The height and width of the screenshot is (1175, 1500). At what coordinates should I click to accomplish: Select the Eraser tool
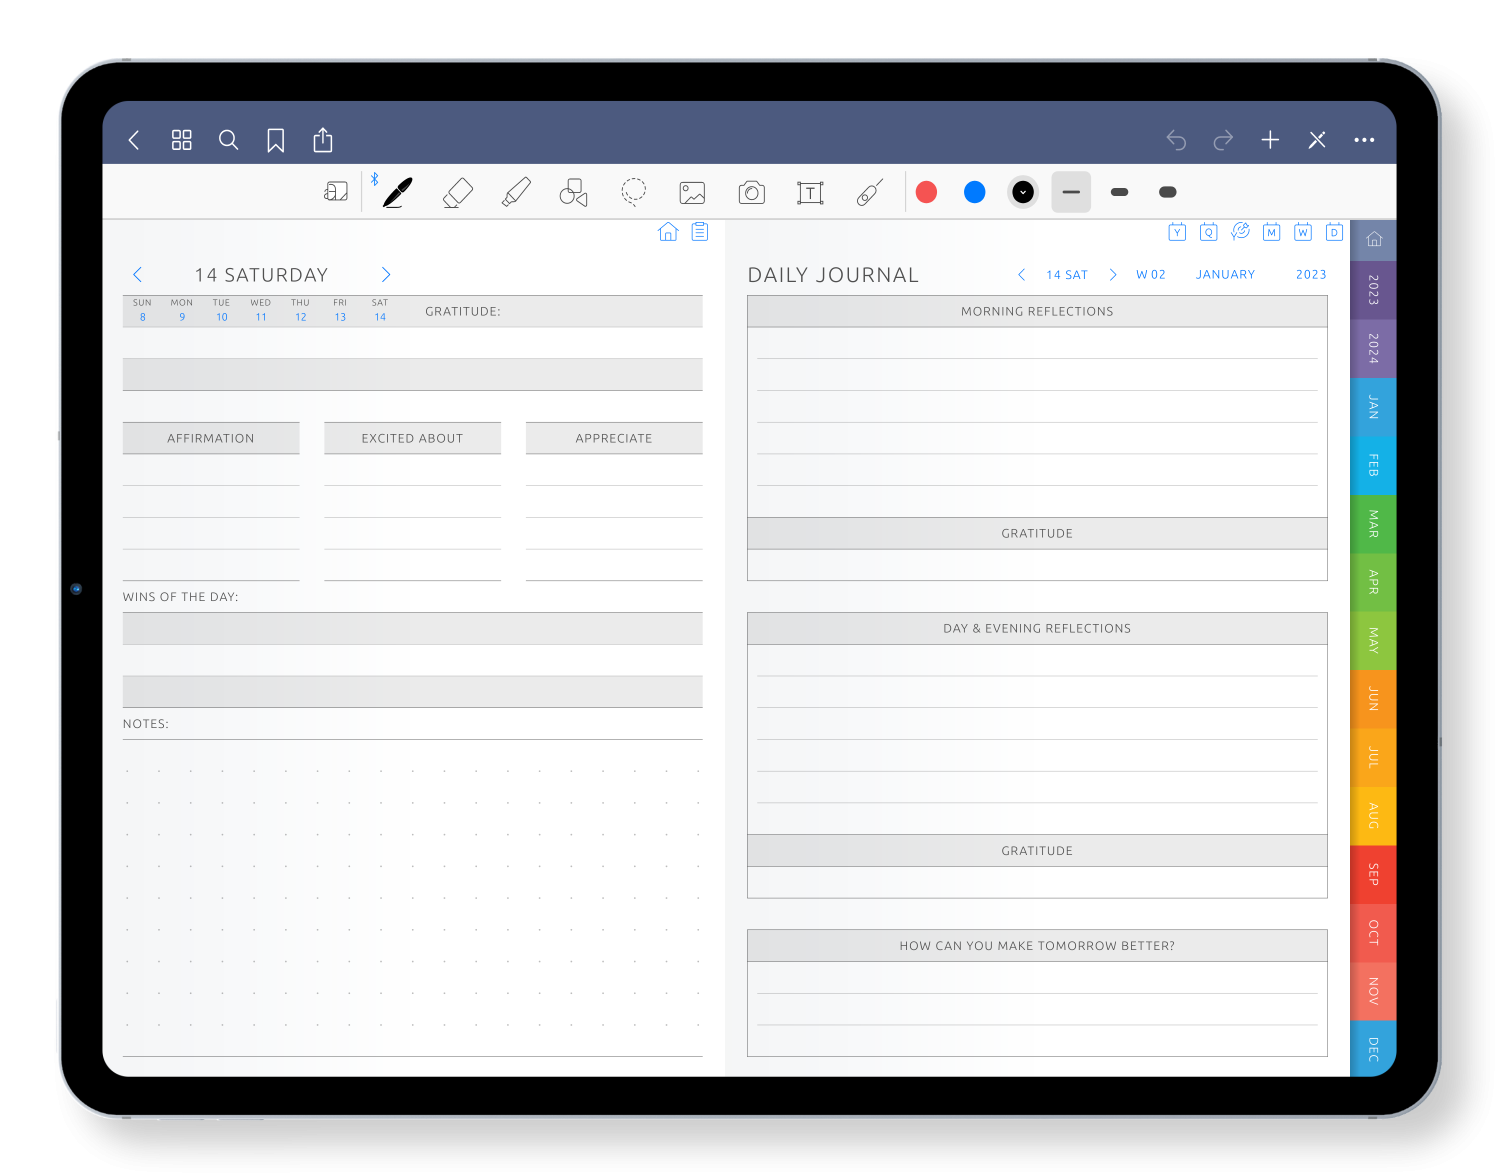(457, 192)
